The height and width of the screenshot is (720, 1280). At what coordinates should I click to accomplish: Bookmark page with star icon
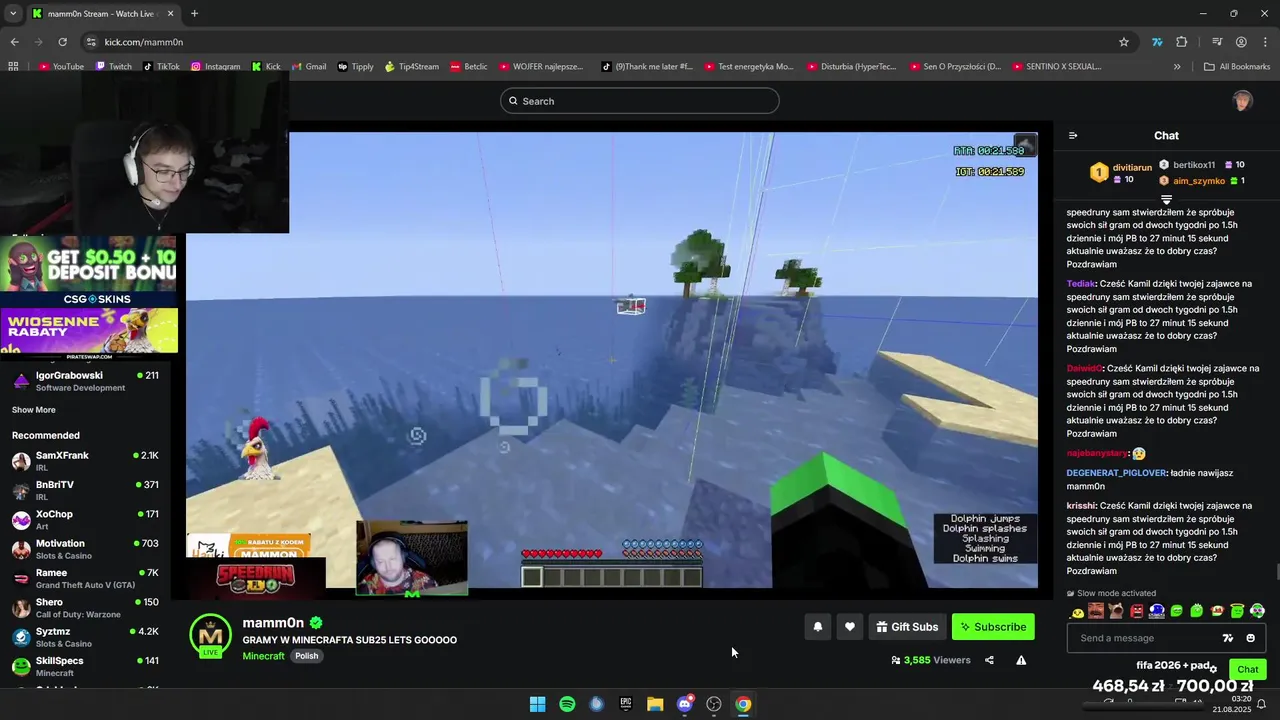(1124, 42)
